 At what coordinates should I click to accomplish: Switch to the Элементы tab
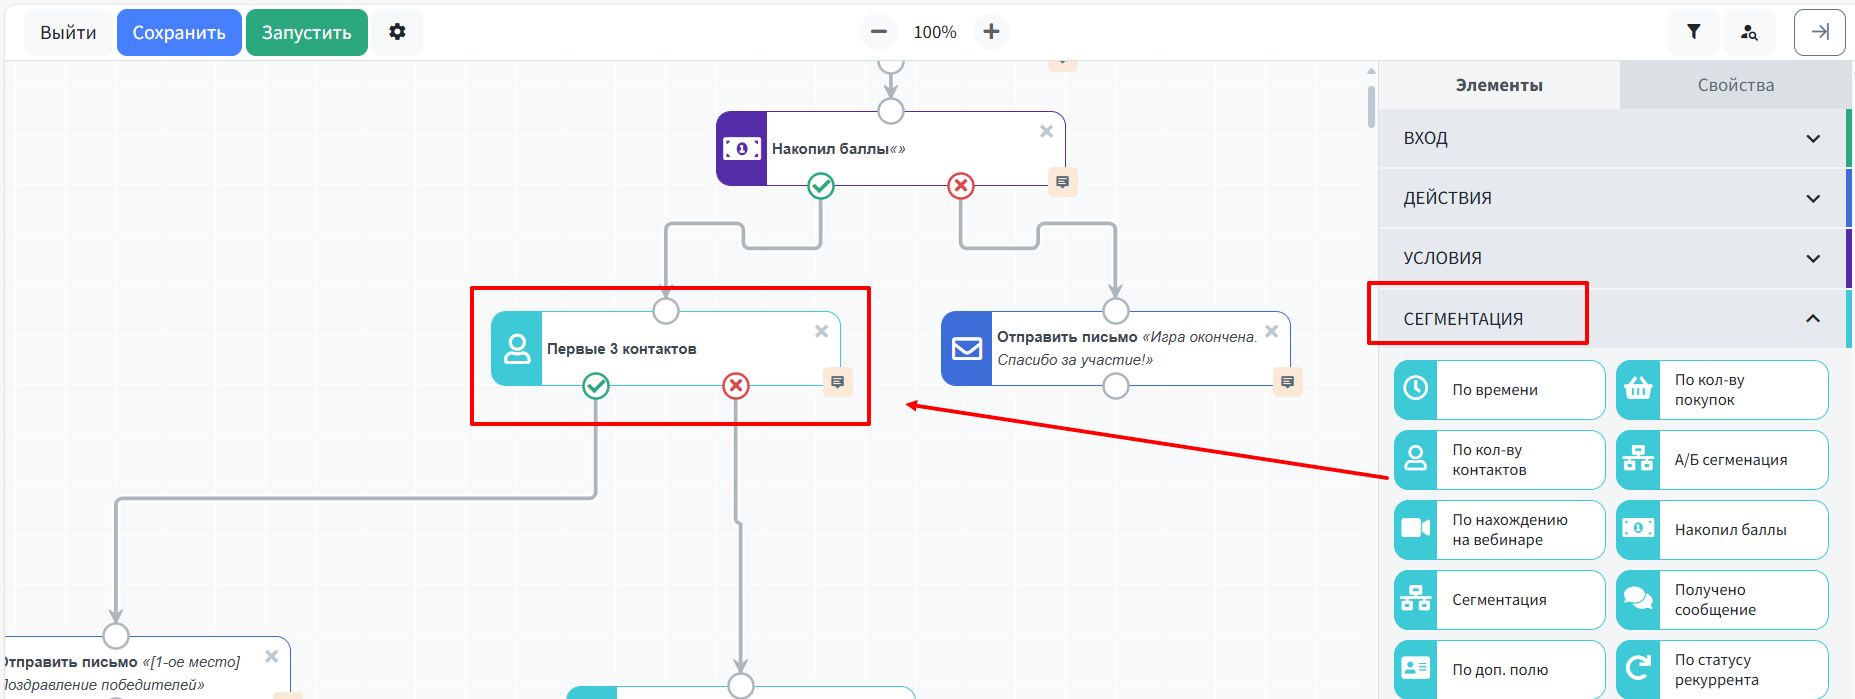coord(1499,85)
